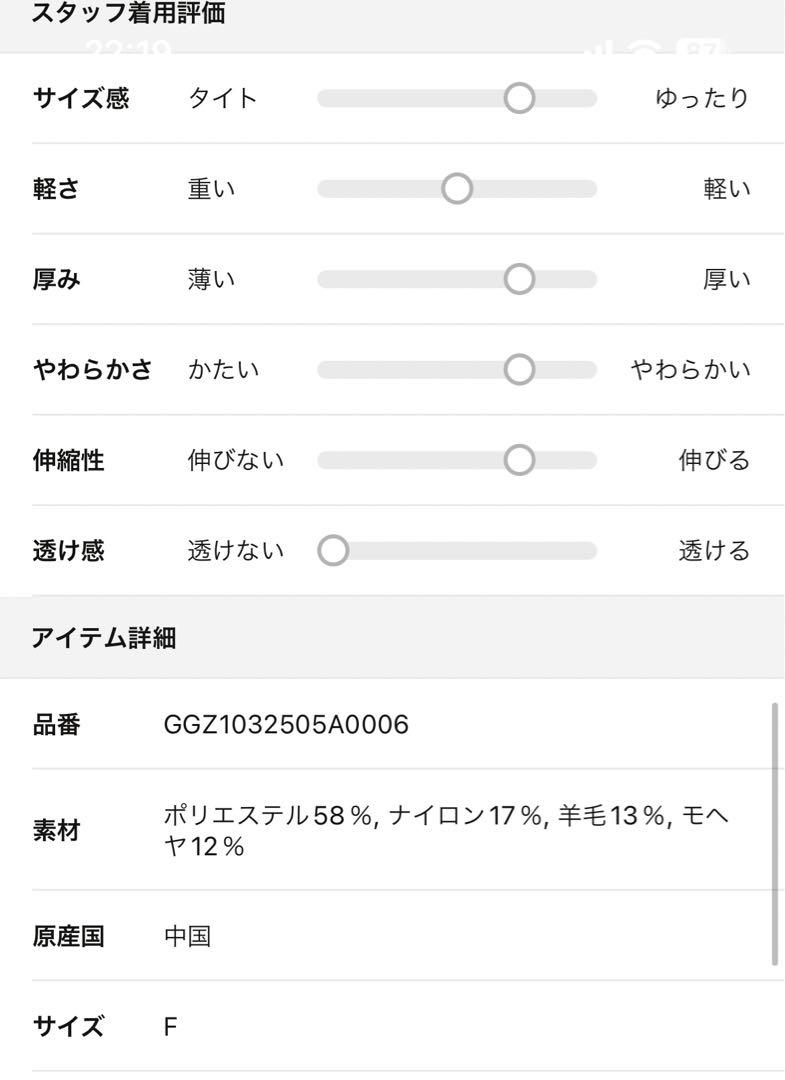This screenshot has width=785, height=1080.
Task: Click the 軽さ slider handle
Action: click(457, 189)
